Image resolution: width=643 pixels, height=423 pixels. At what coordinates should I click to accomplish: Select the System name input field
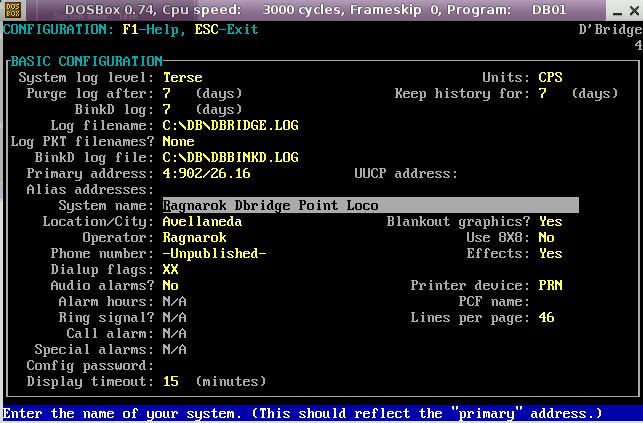click(370, 205)
